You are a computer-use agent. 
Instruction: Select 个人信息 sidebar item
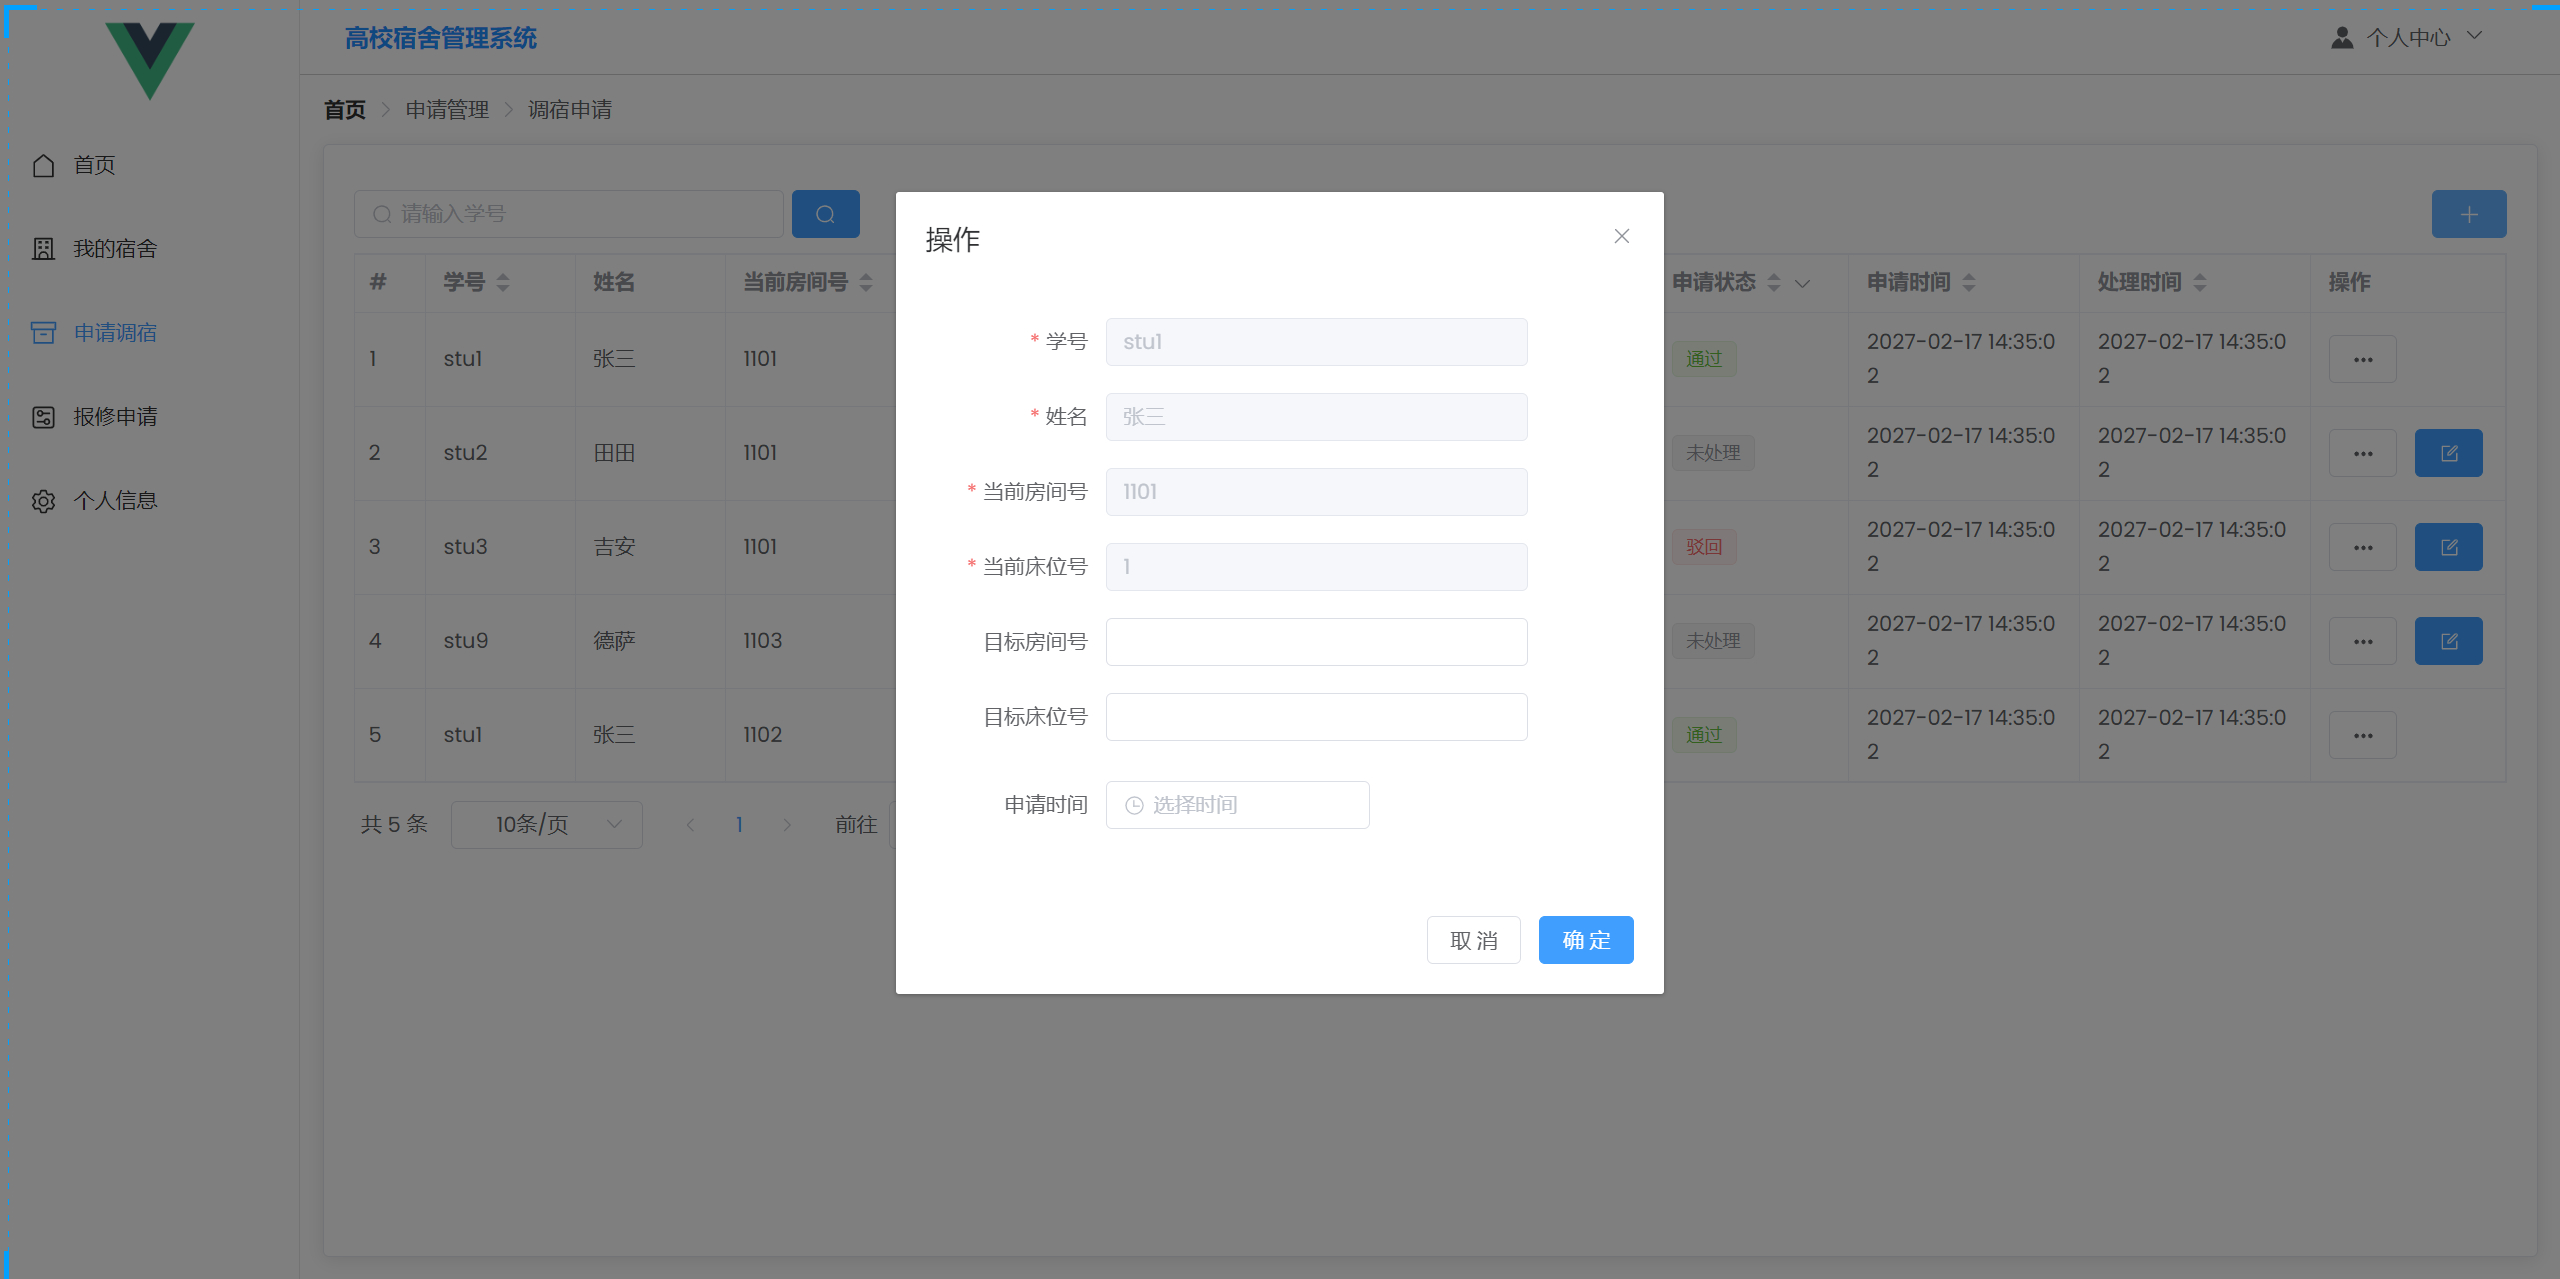point(115,501)
